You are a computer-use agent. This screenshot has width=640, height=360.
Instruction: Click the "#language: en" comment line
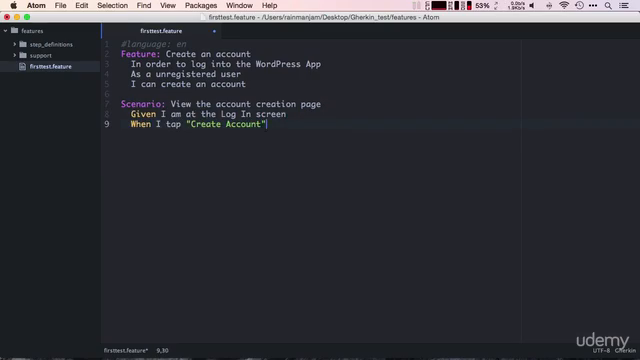point(153,44)
